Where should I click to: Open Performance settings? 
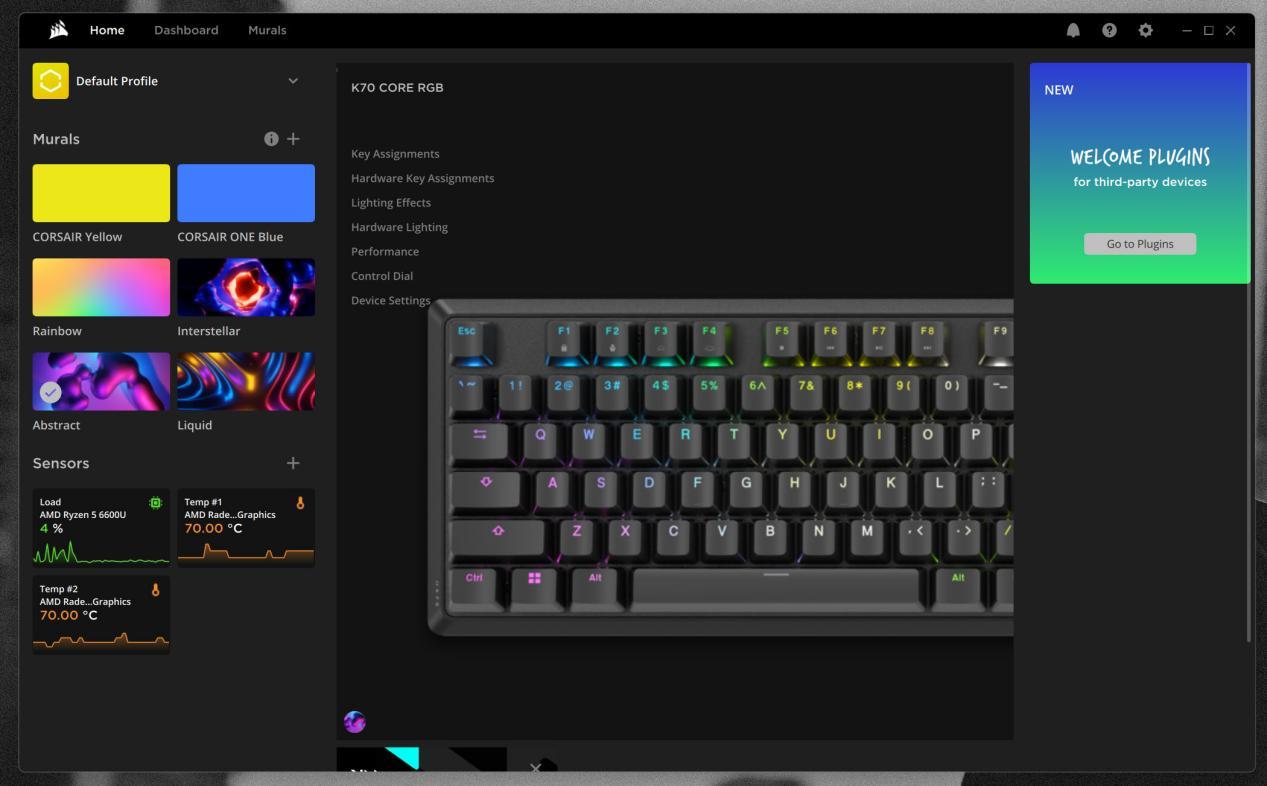(385, 252)
